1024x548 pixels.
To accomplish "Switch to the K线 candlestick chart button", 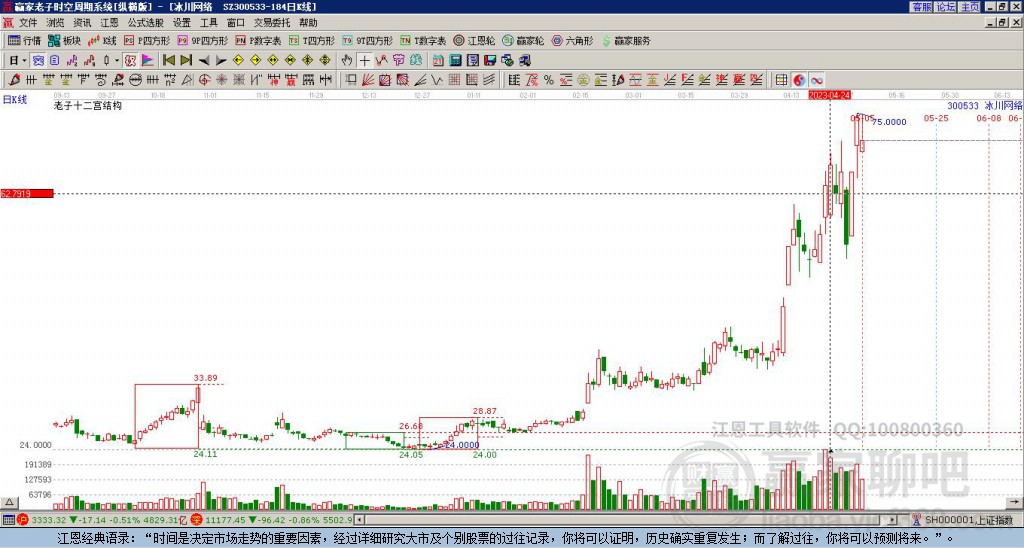I will (102, 40).
